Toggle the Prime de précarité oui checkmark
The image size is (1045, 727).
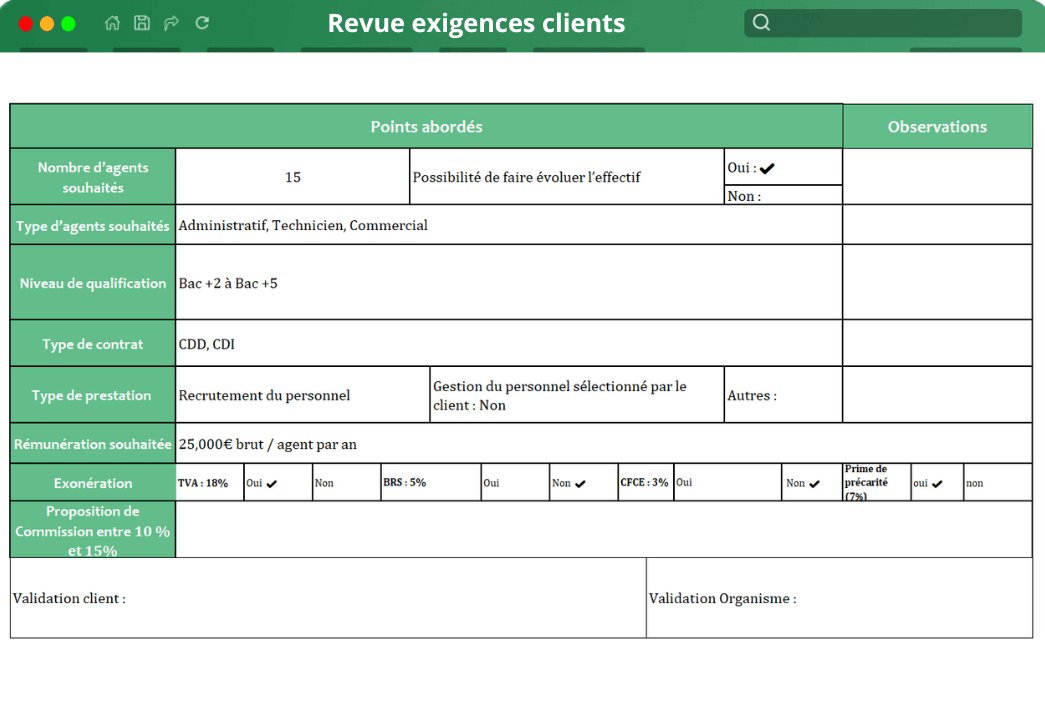(936, 482)
